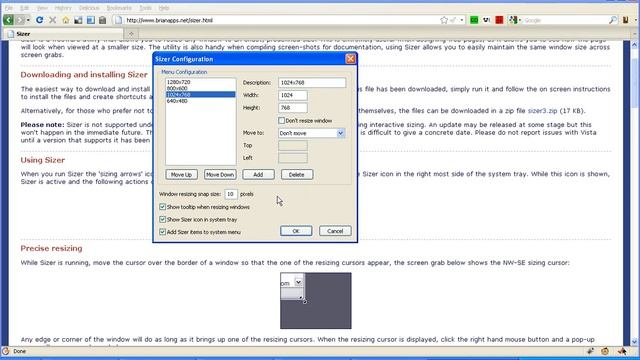640x360 pixels.
Task: Click the Width field showing 1024
Action: coord(293,95)
